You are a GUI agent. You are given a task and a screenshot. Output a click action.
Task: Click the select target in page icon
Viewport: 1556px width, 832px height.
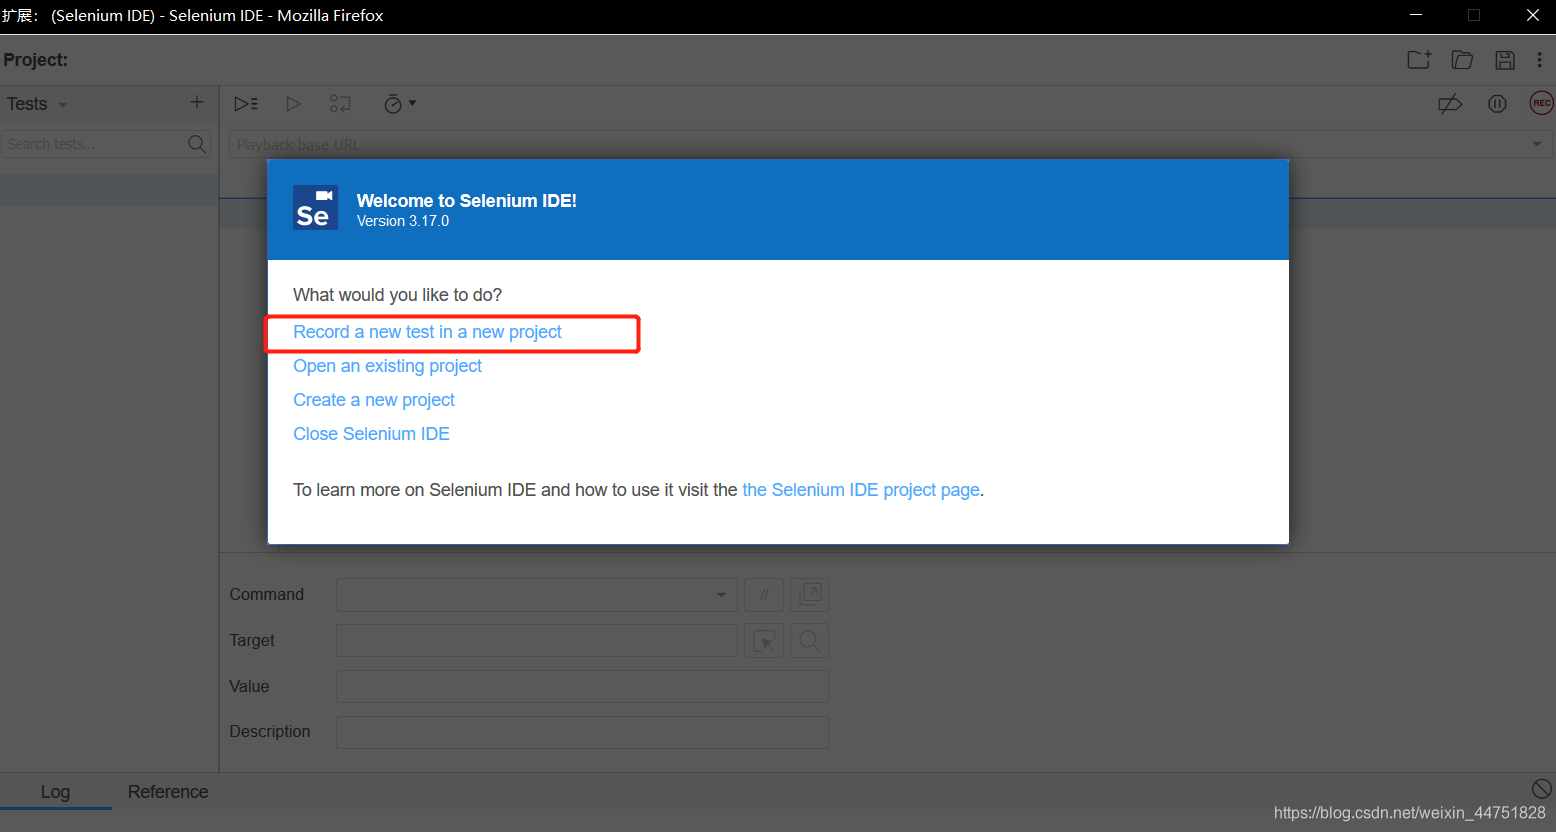(x=764, y=641)
